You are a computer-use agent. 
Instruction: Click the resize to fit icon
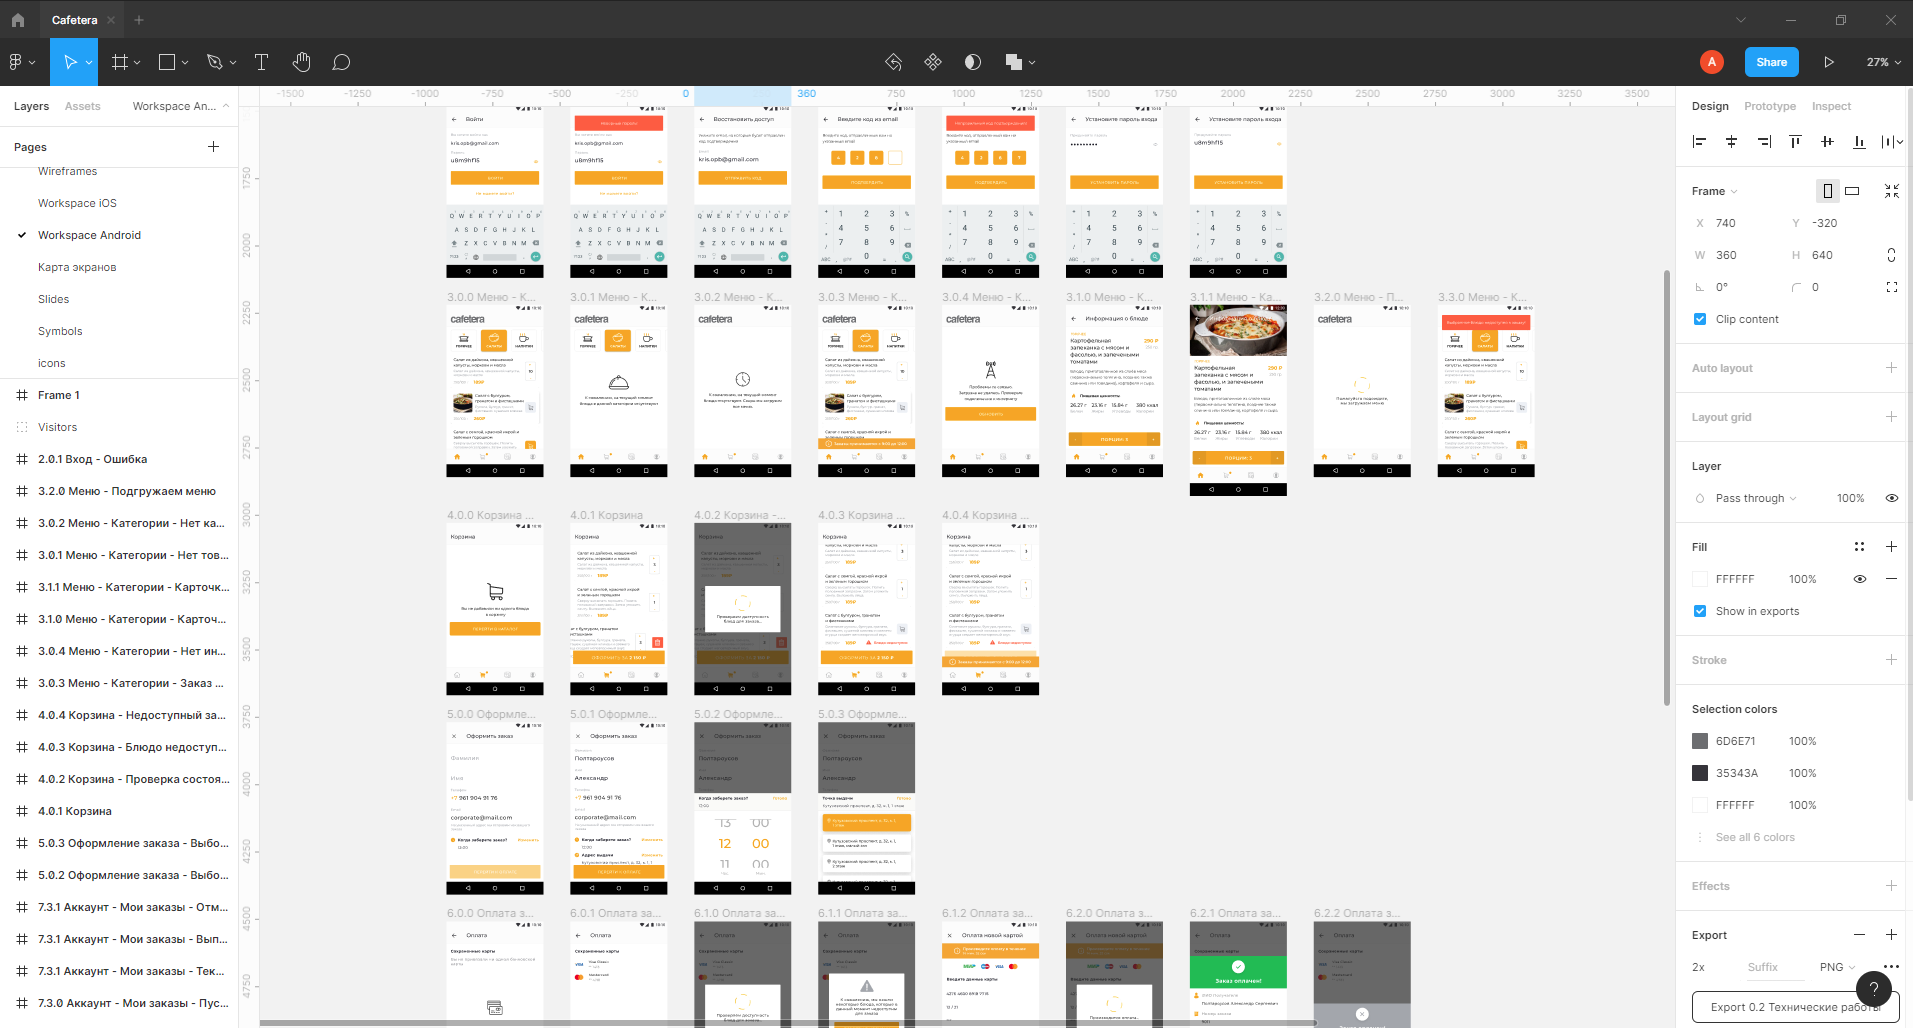pos(1891,191)
